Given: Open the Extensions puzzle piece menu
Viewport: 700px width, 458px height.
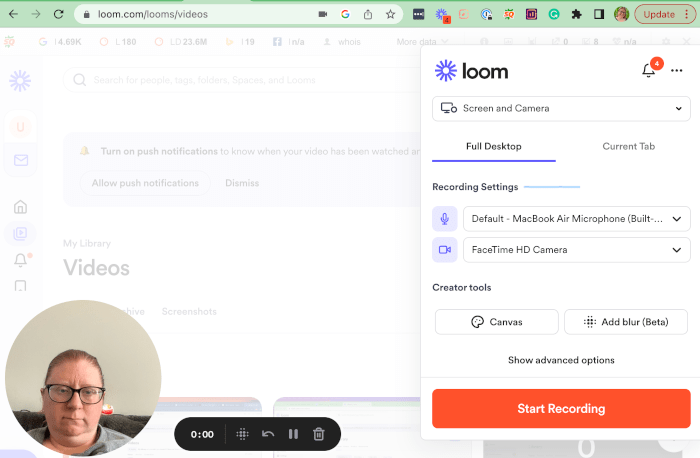Looking at the screenshot, I should (576, 14).
